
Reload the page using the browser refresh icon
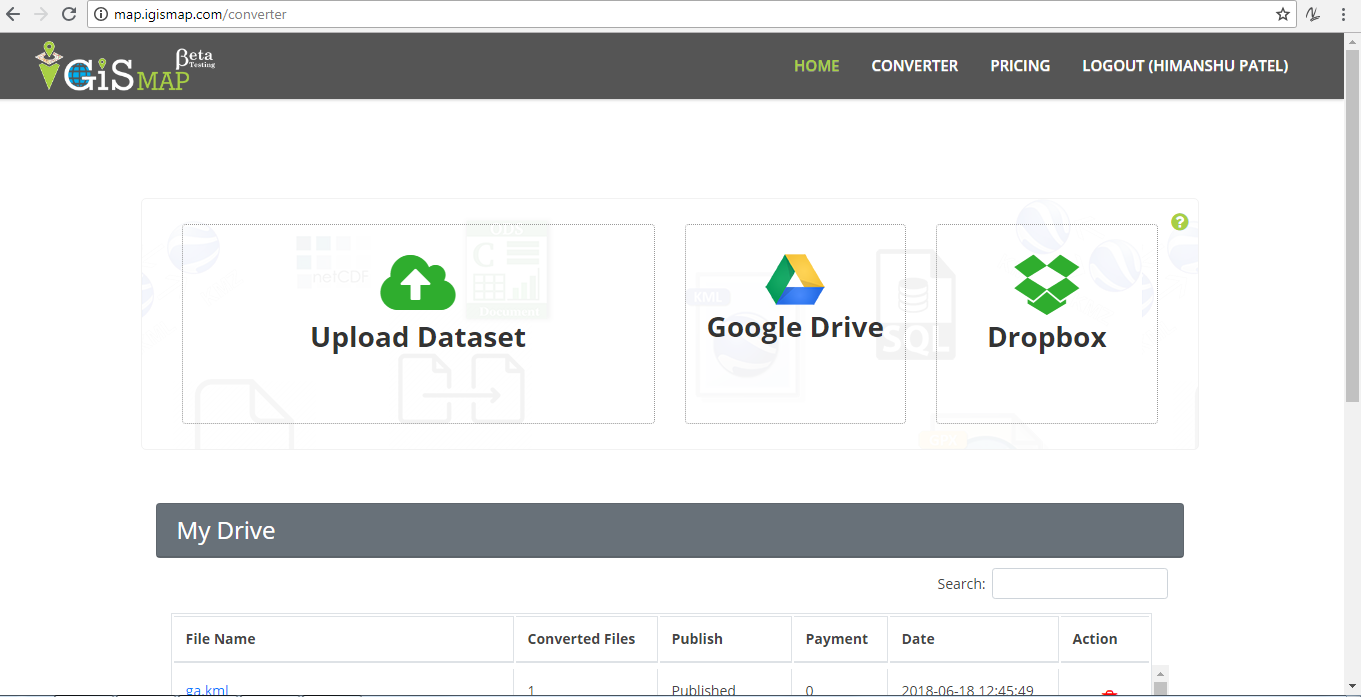pos(69,15)
